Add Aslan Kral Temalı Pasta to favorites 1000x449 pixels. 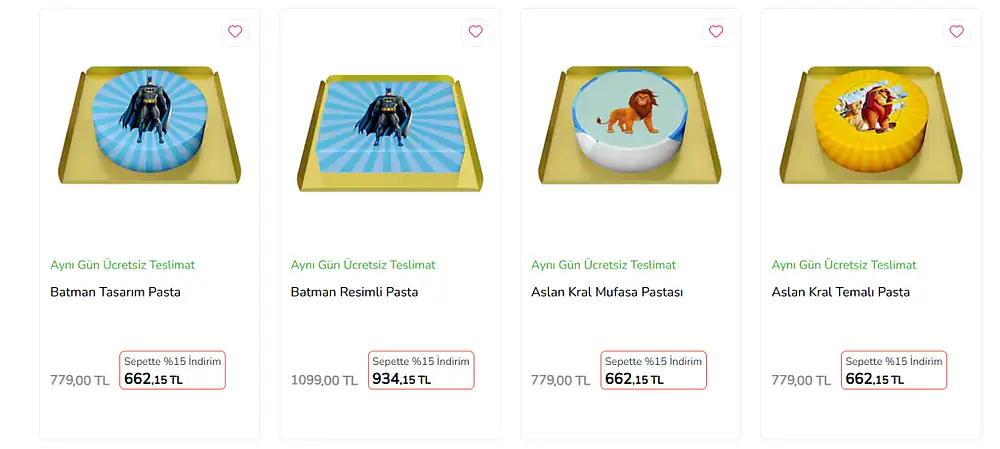956,31
